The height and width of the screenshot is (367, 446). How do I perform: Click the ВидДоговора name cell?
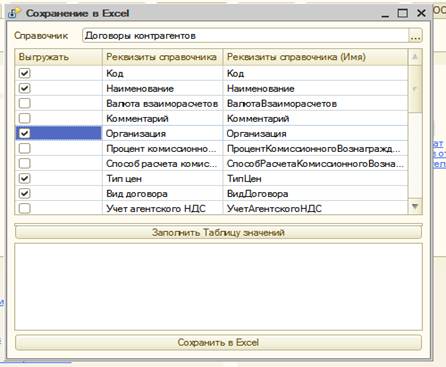(x=315, y=193)
